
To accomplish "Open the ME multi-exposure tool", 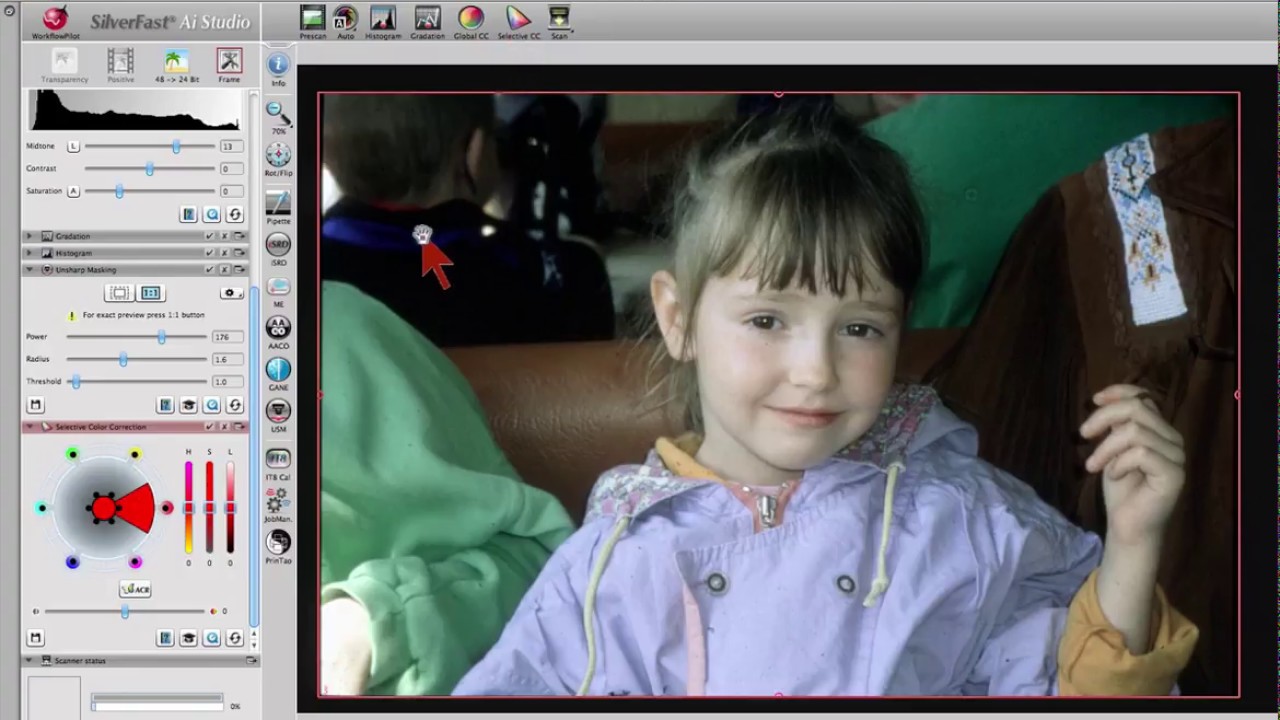I will [x=278, y=292].
